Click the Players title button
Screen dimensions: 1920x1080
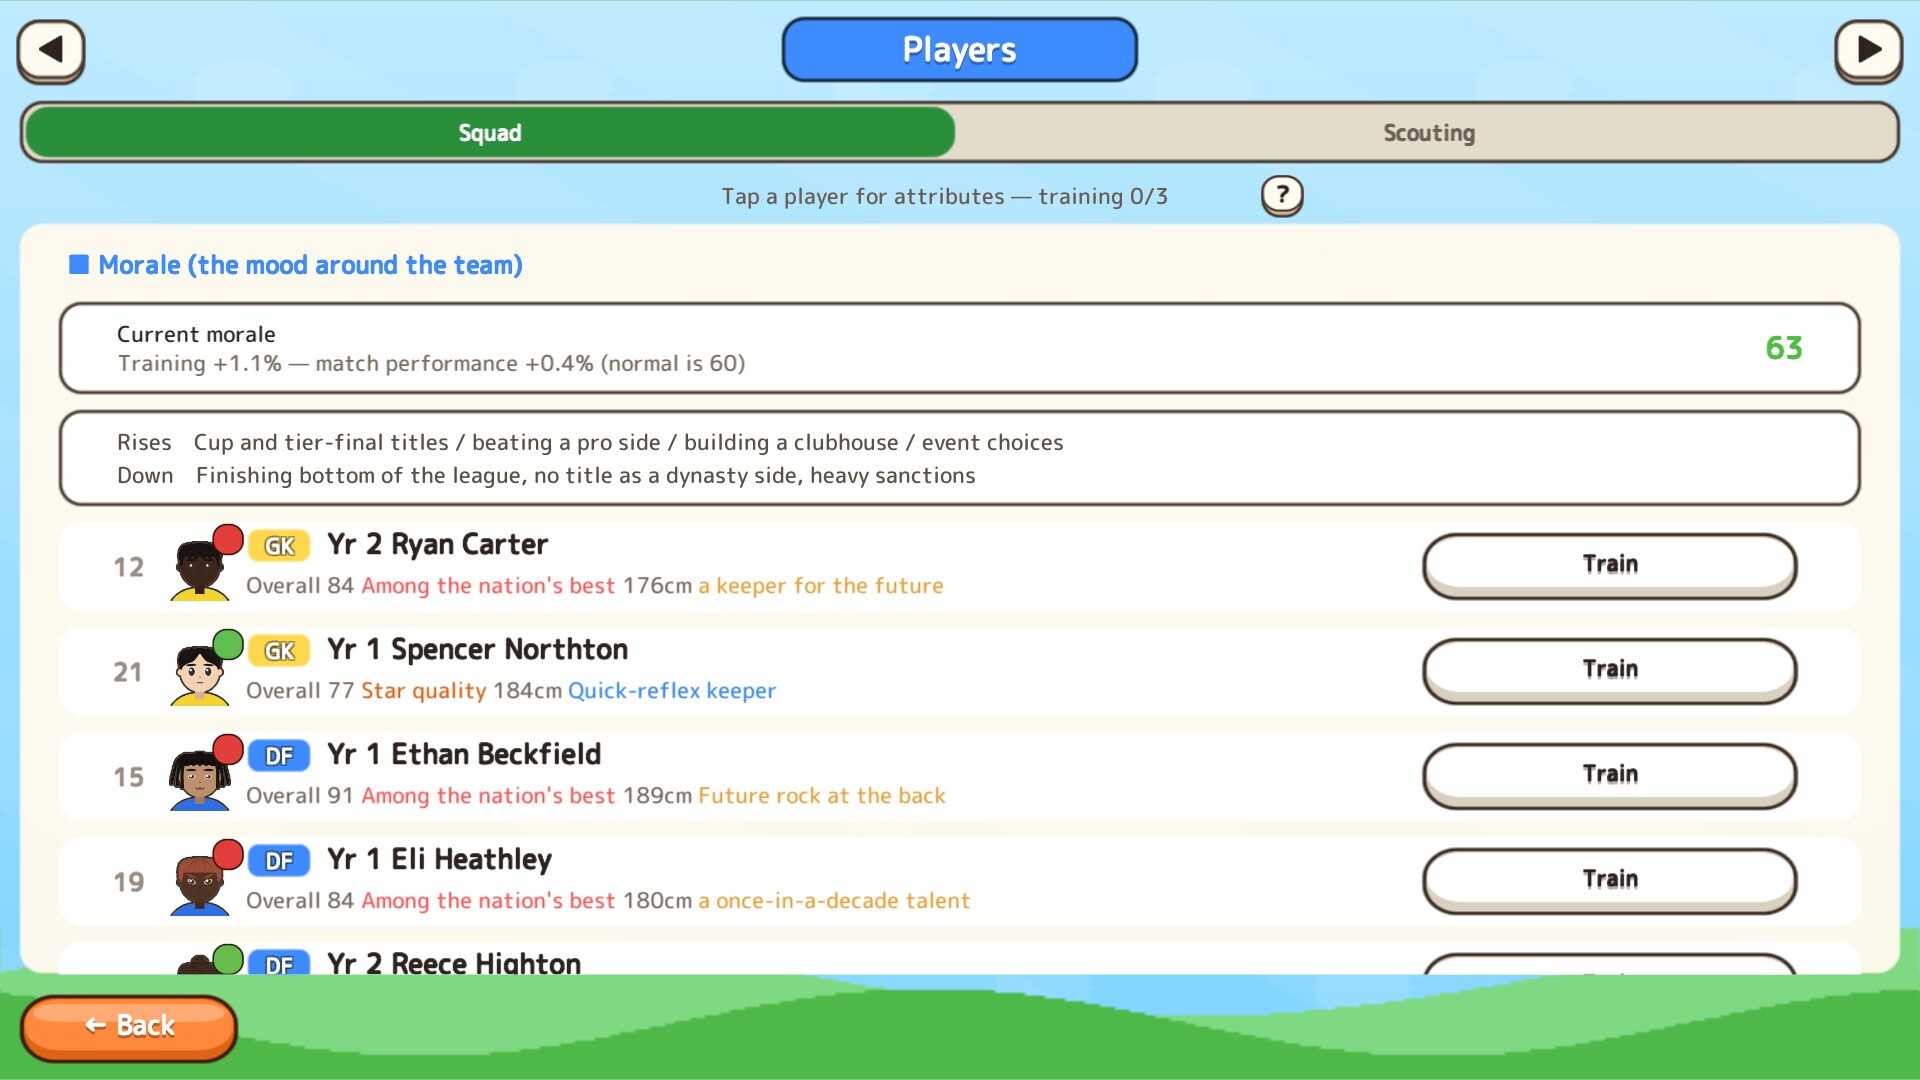959,50
